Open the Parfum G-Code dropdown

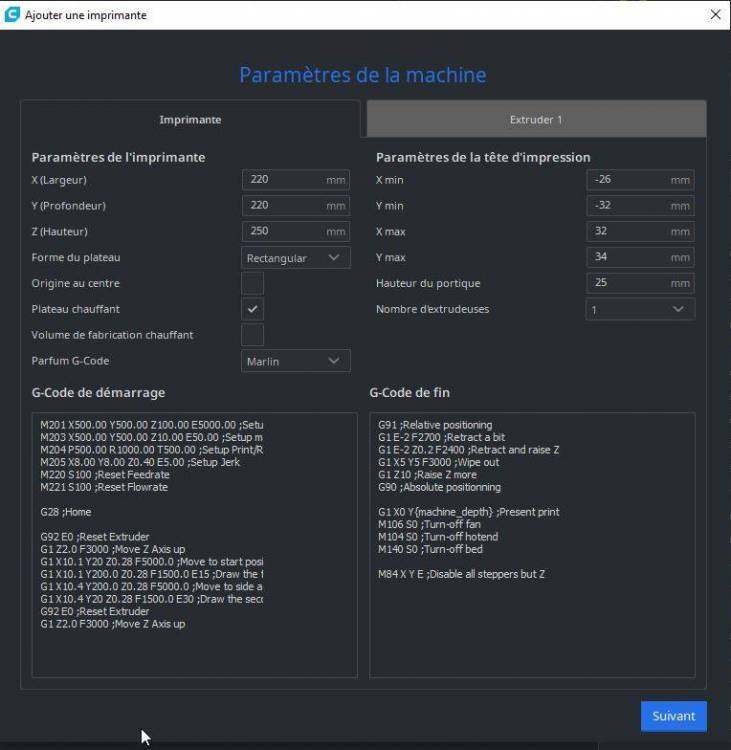click(x=296, y=361)
